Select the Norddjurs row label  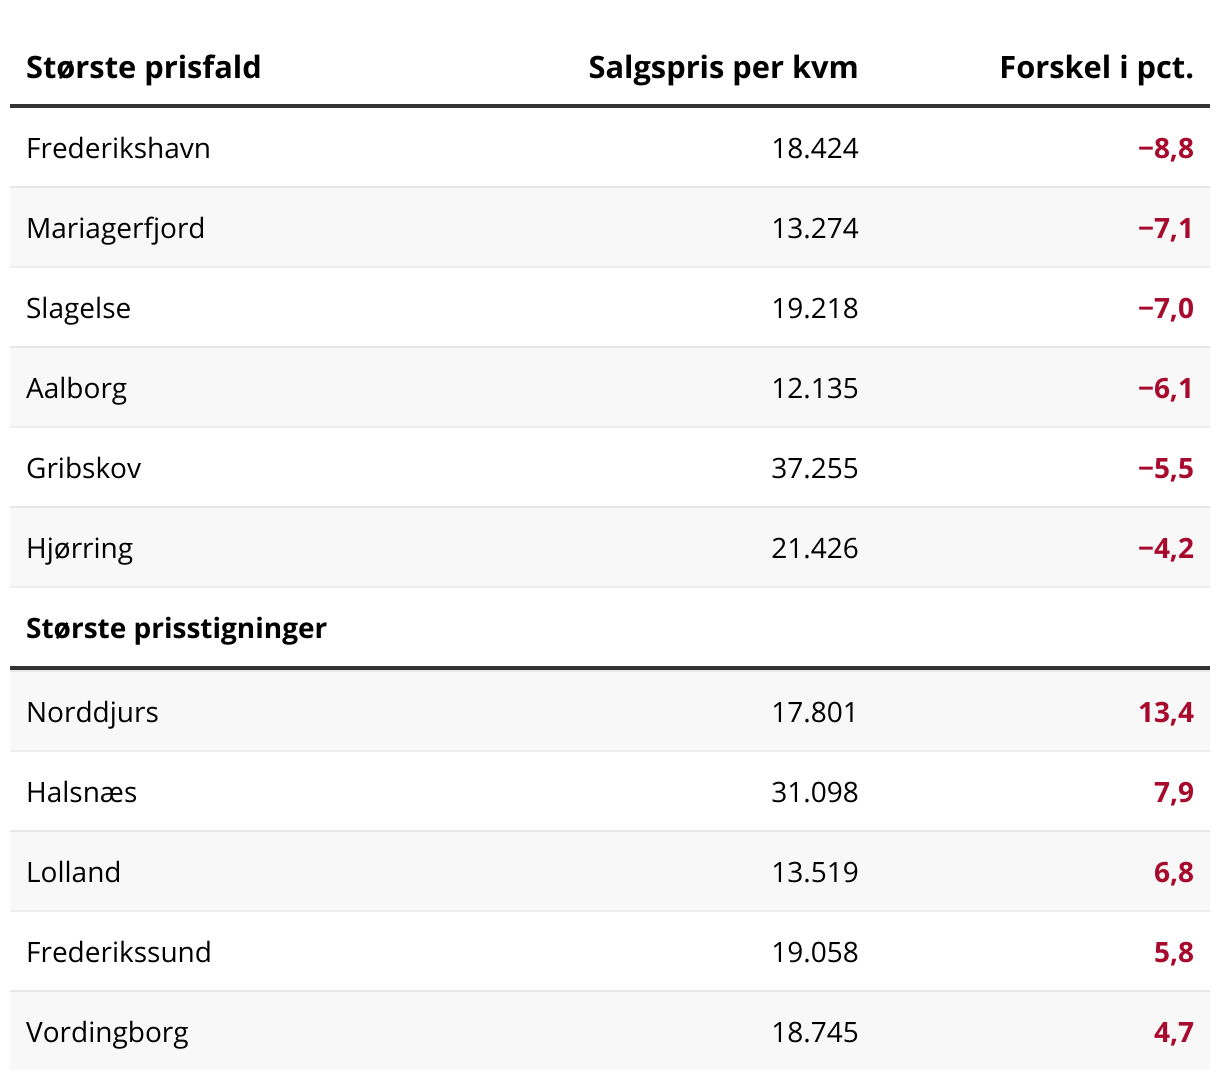(x=92, y=712)
